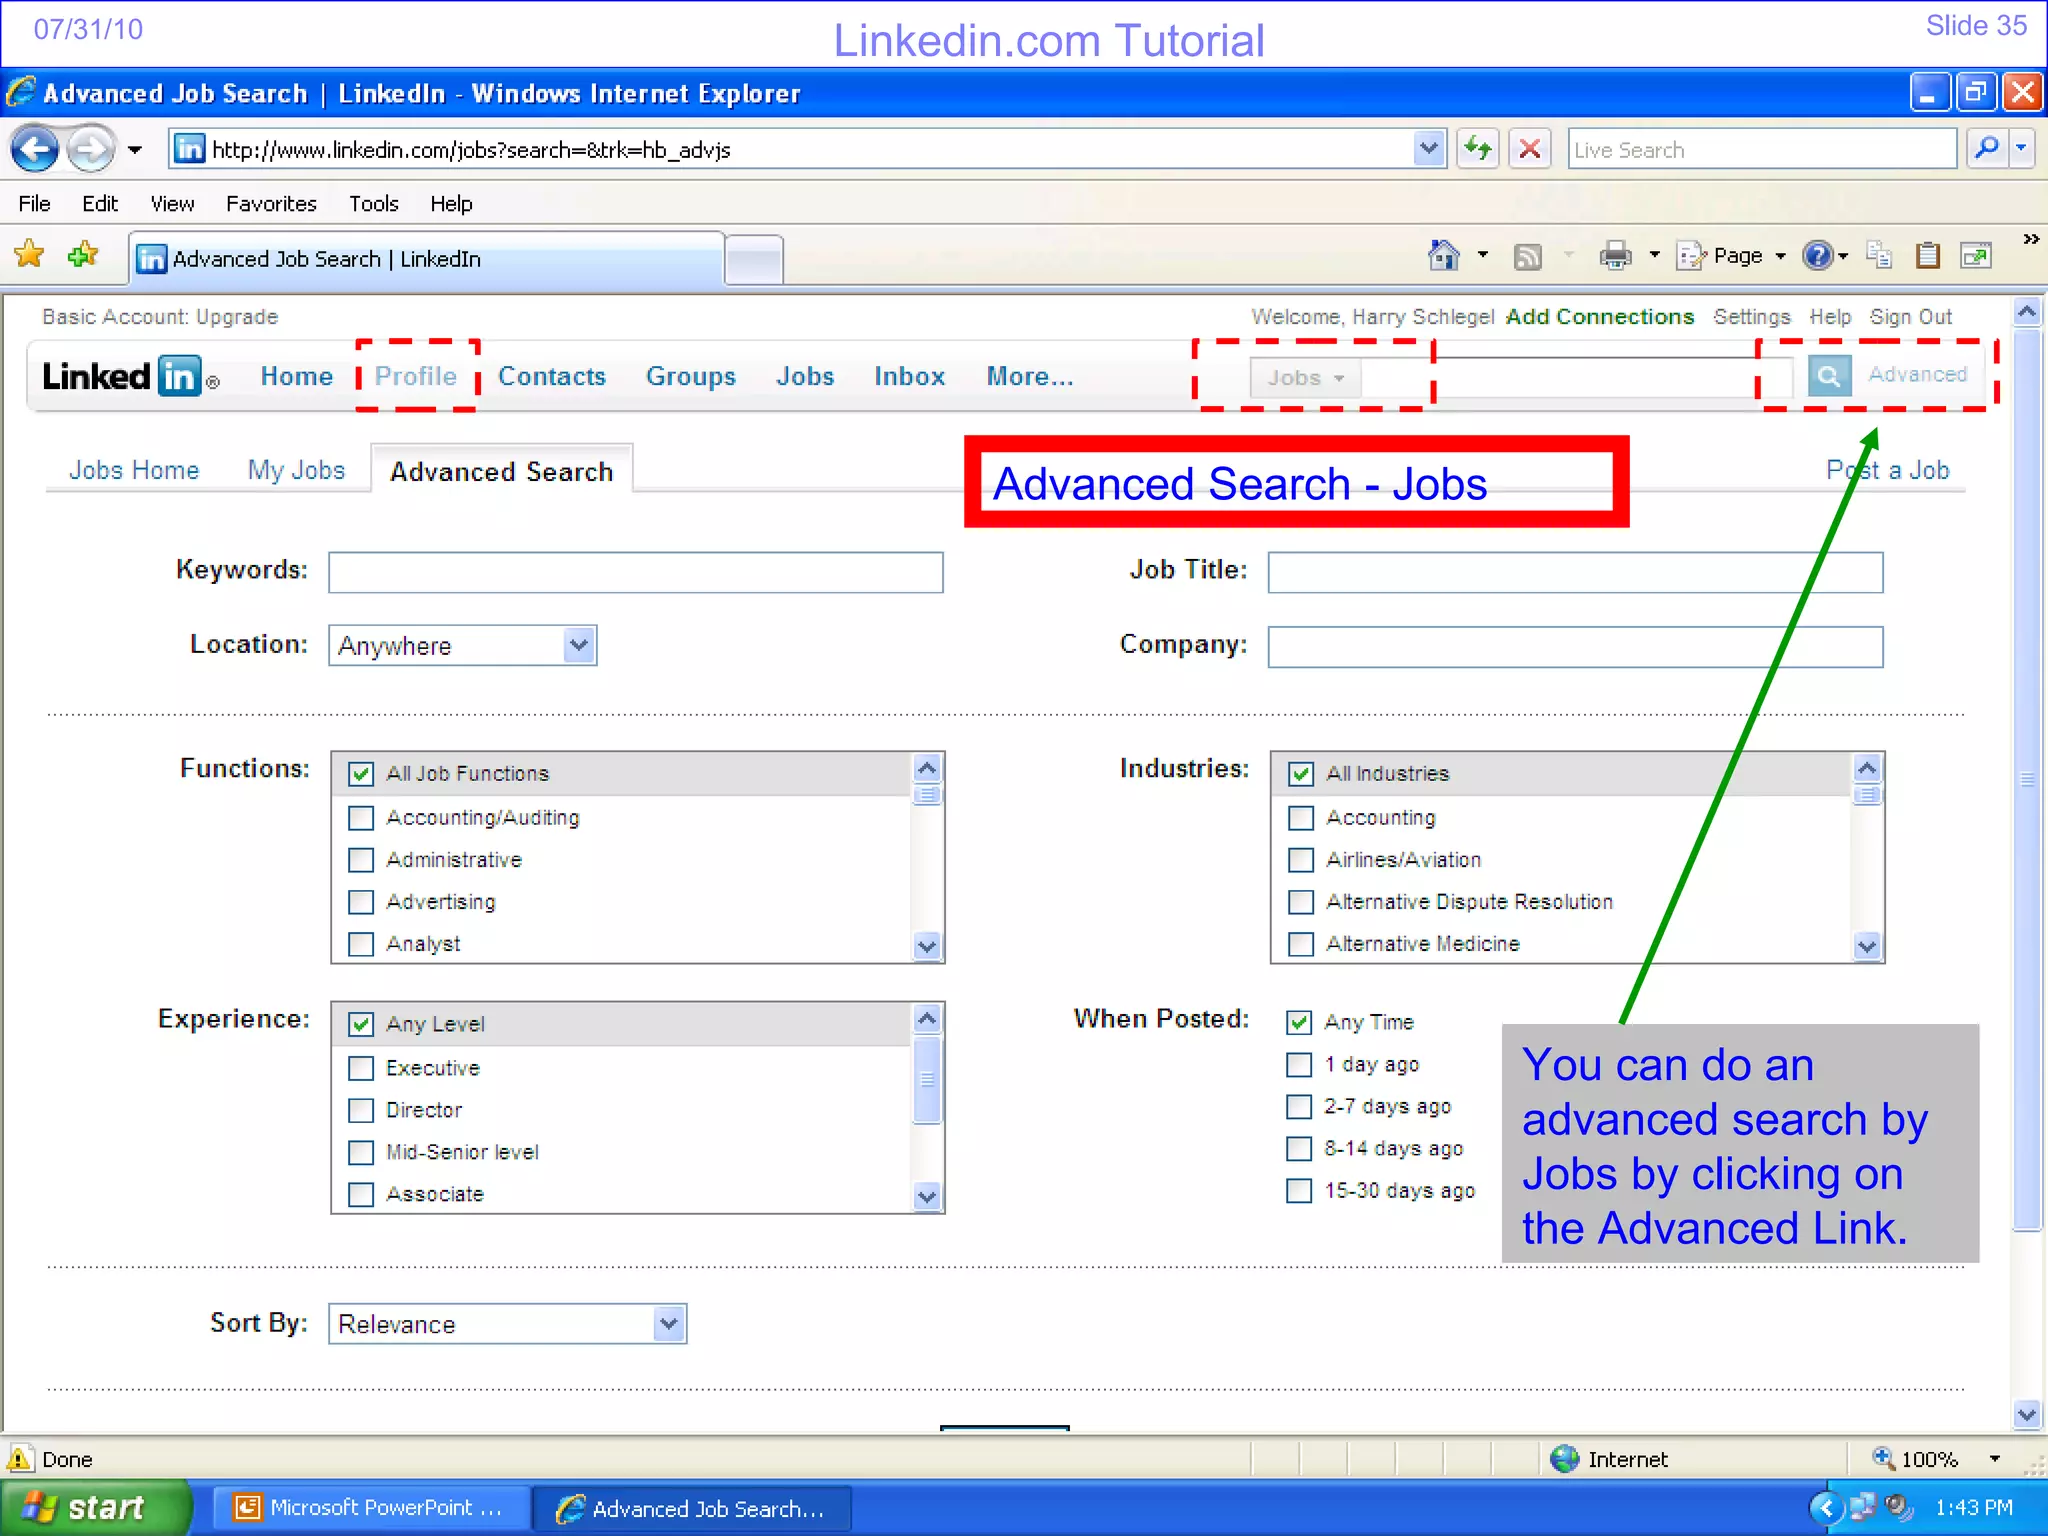Expand the Print options dropdown arrow
Image resolution: width=2048 pixels, height=1536 pixels.
(x=1654, y=256)
